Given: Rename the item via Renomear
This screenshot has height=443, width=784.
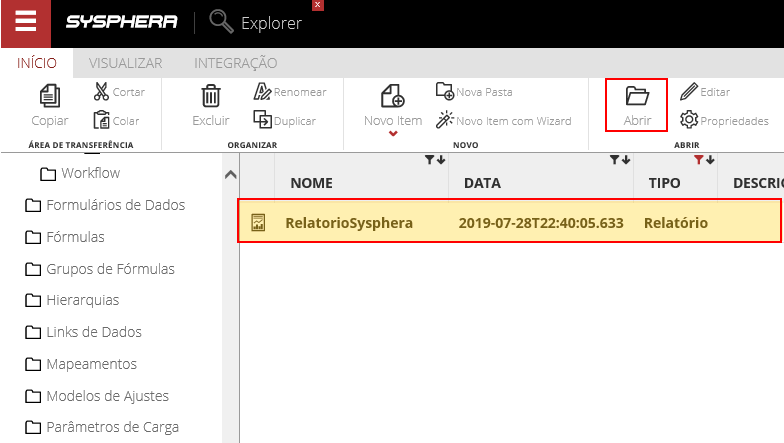Looking at the screenshot, I should [290, 92].
